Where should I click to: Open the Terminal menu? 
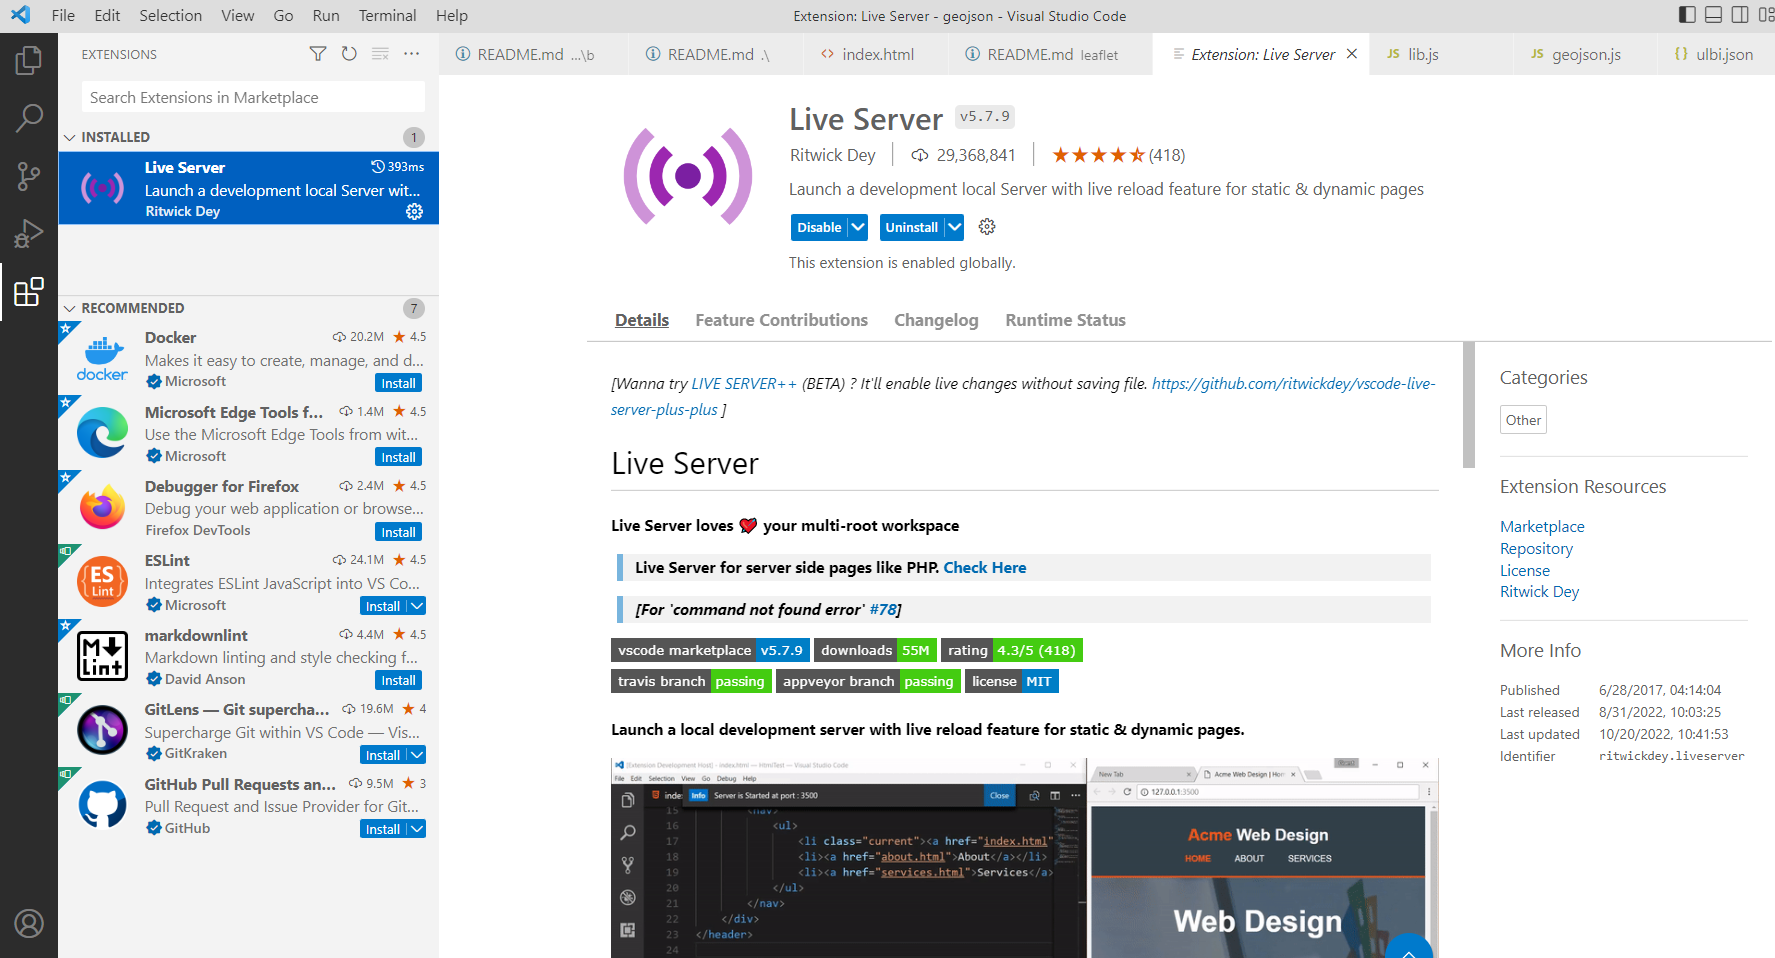pos(387,15)
